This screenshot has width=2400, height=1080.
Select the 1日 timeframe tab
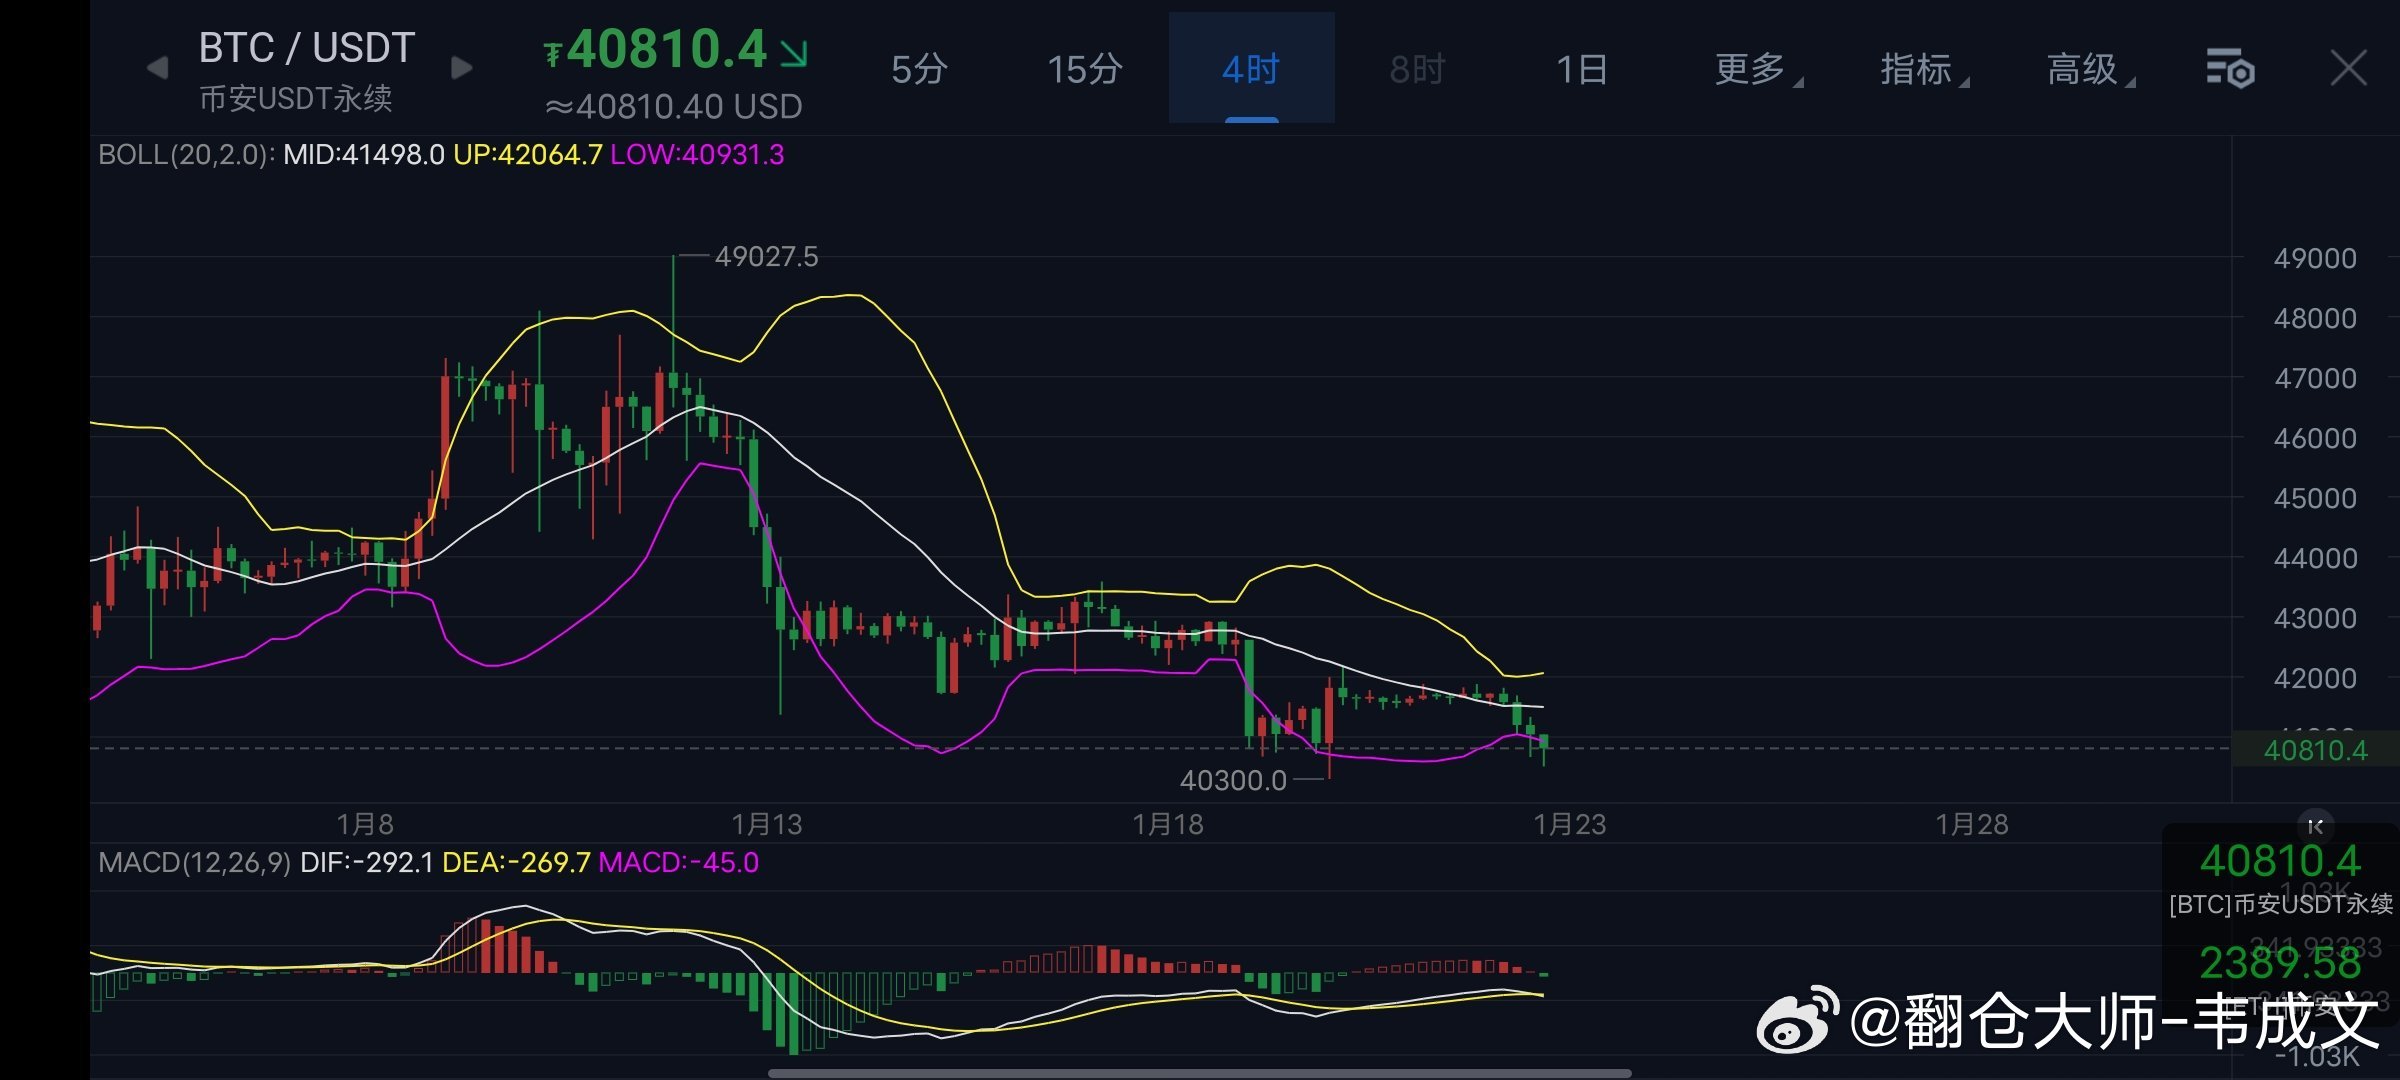[1582, 69]
